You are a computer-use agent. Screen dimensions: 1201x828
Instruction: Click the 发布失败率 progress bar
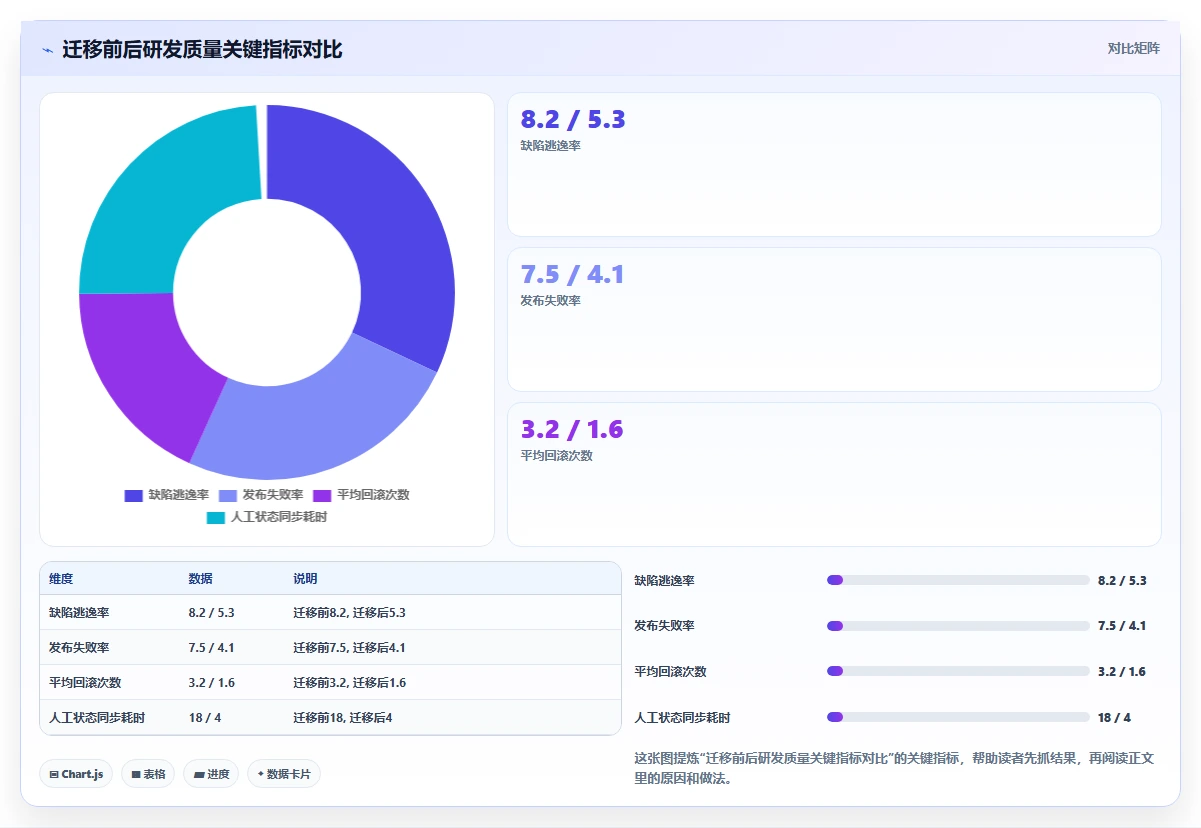point(958,626)
